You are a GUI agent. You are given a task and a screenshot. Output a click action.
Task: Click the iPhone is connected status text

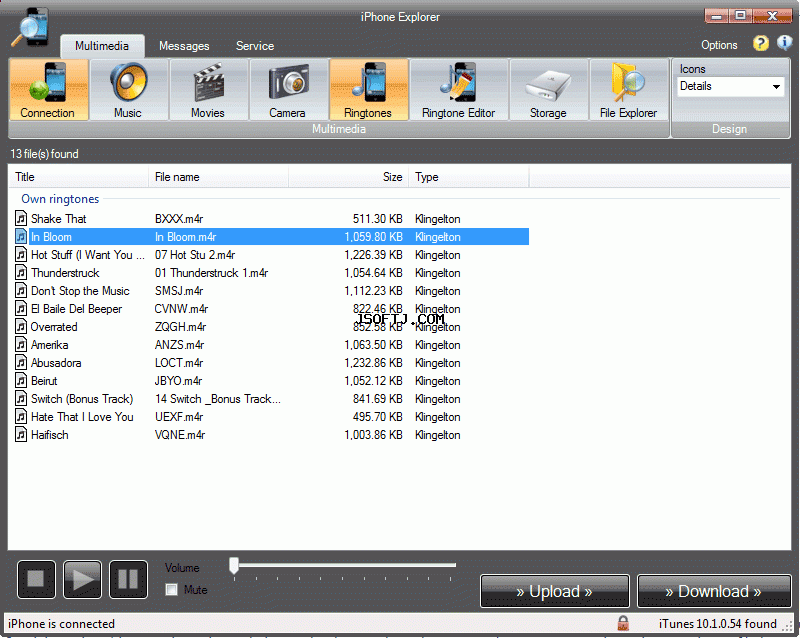point(61,624)
